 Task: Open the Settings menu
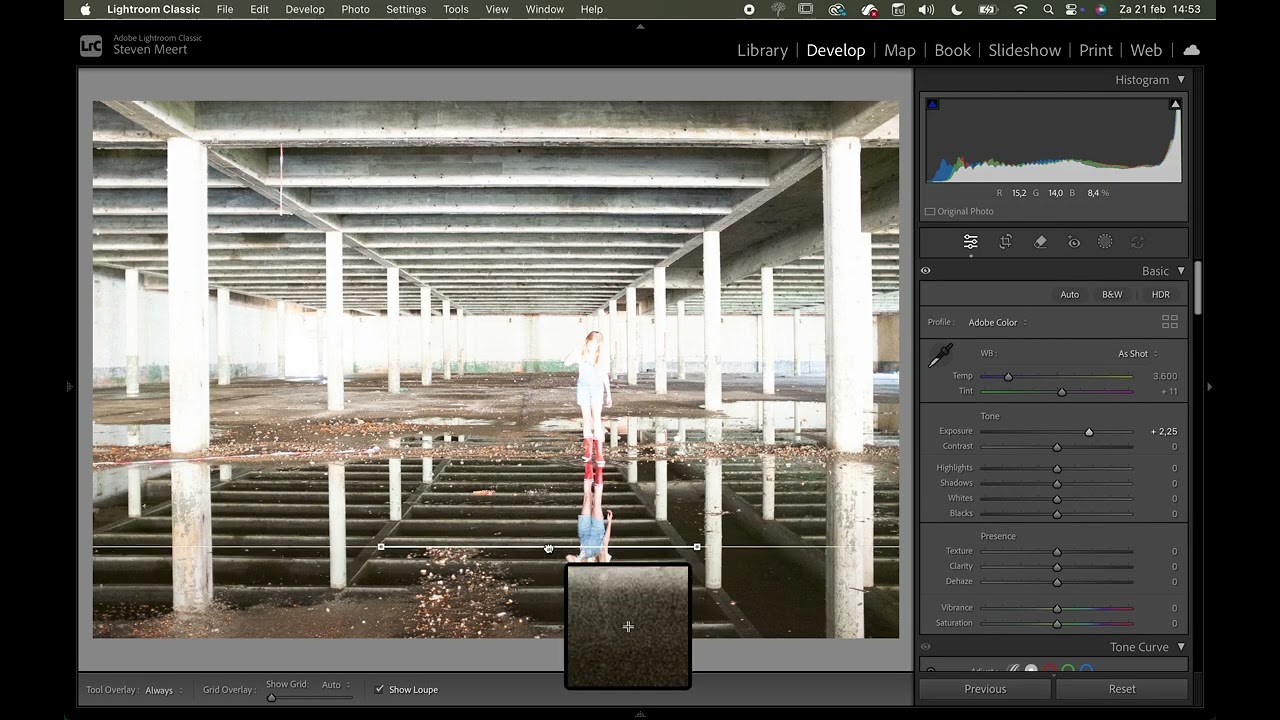pos(406,9)
